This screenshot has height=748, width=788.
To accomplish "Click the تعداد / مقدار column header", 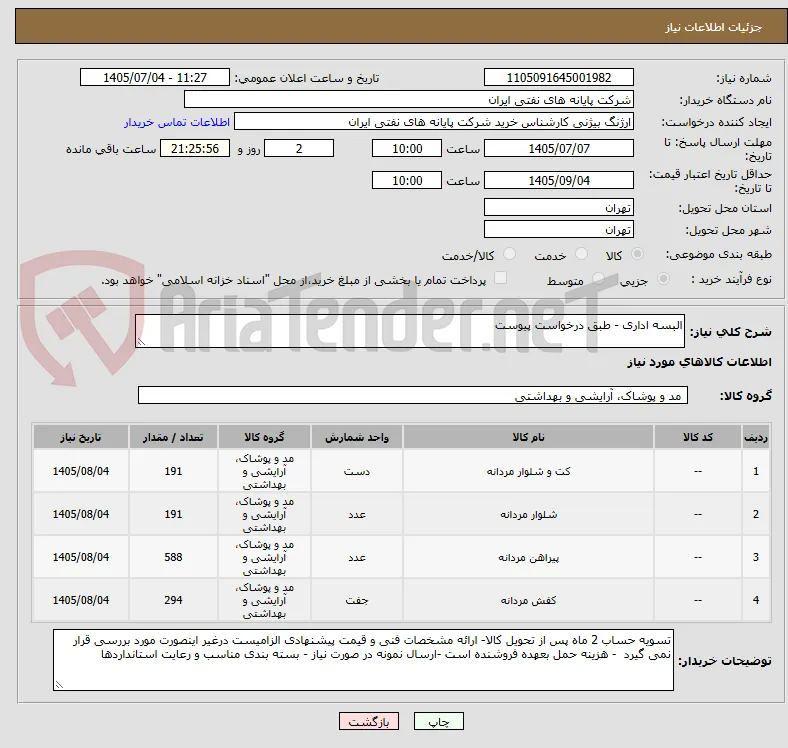I will point(173,437).
